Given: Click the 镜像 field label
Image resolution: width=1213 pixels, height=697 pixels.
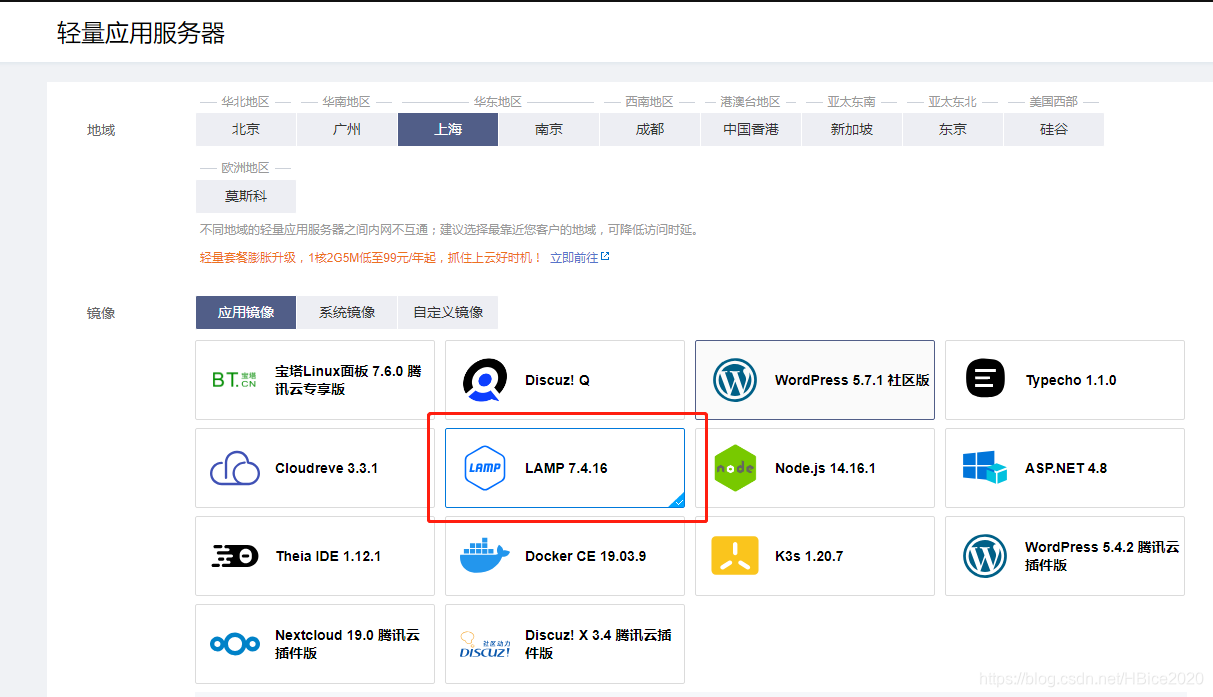Looking at the screenshot, I should 101,313.
